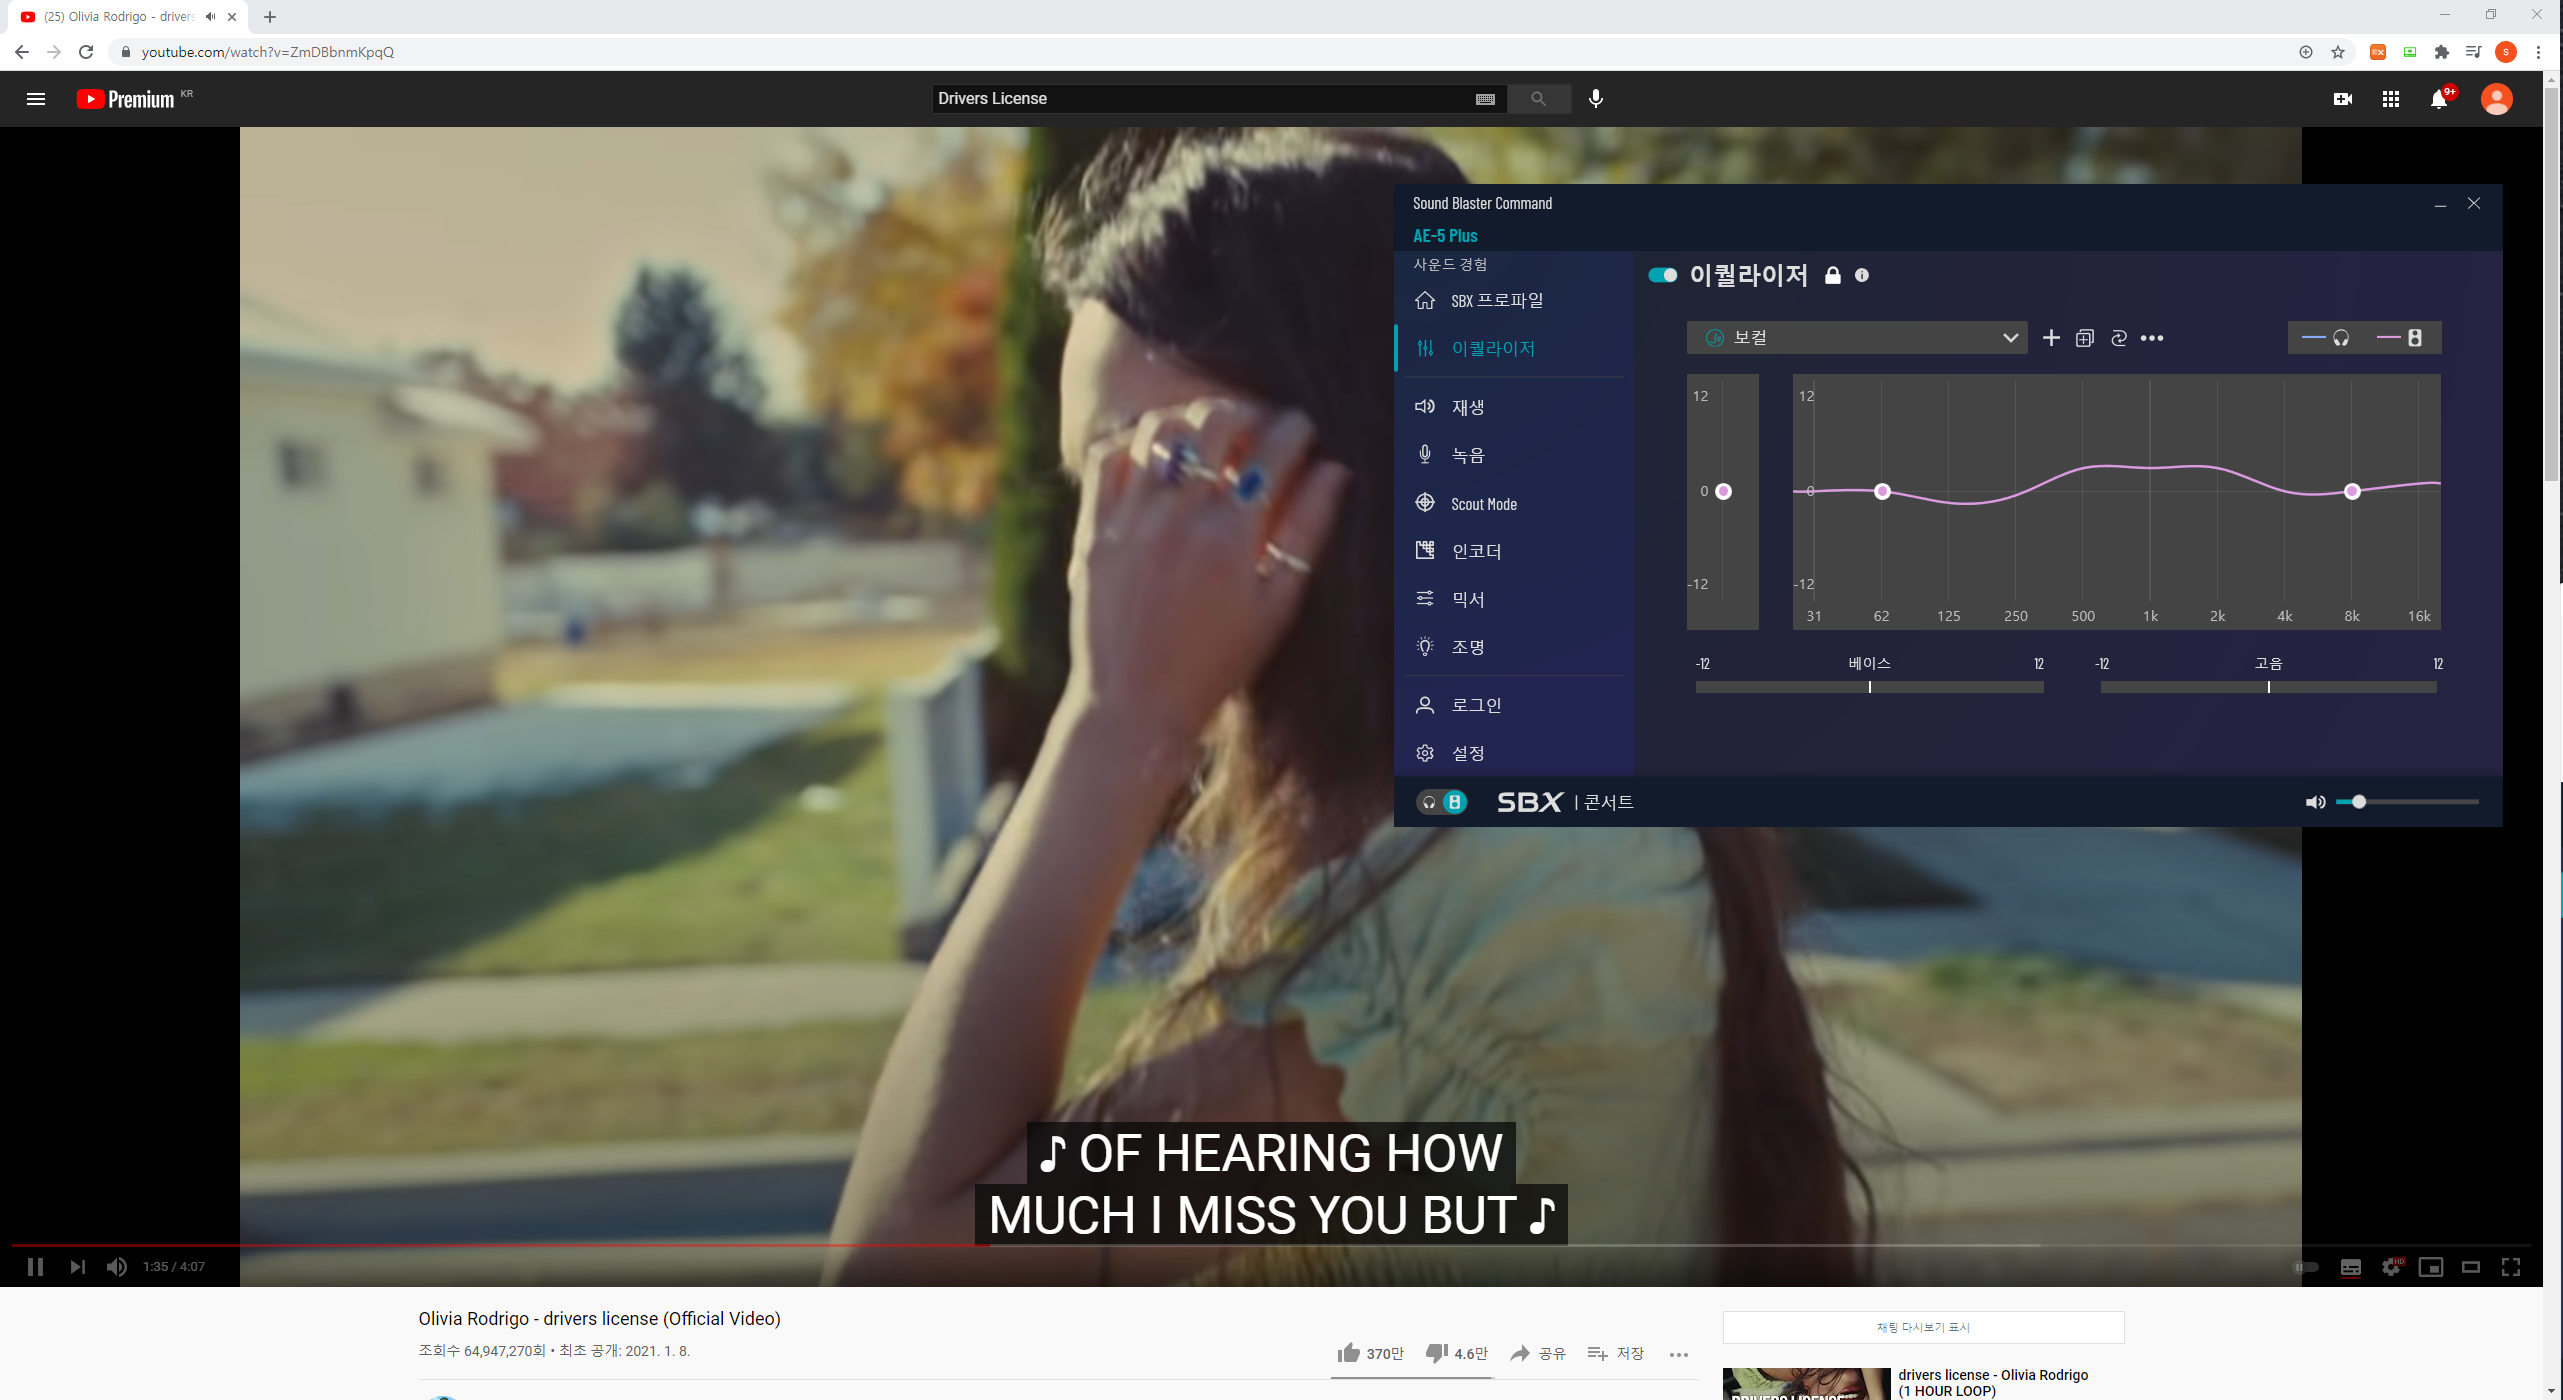
Task: Click the preamp gain handle at 0
Action: (x=1723, y=491)
